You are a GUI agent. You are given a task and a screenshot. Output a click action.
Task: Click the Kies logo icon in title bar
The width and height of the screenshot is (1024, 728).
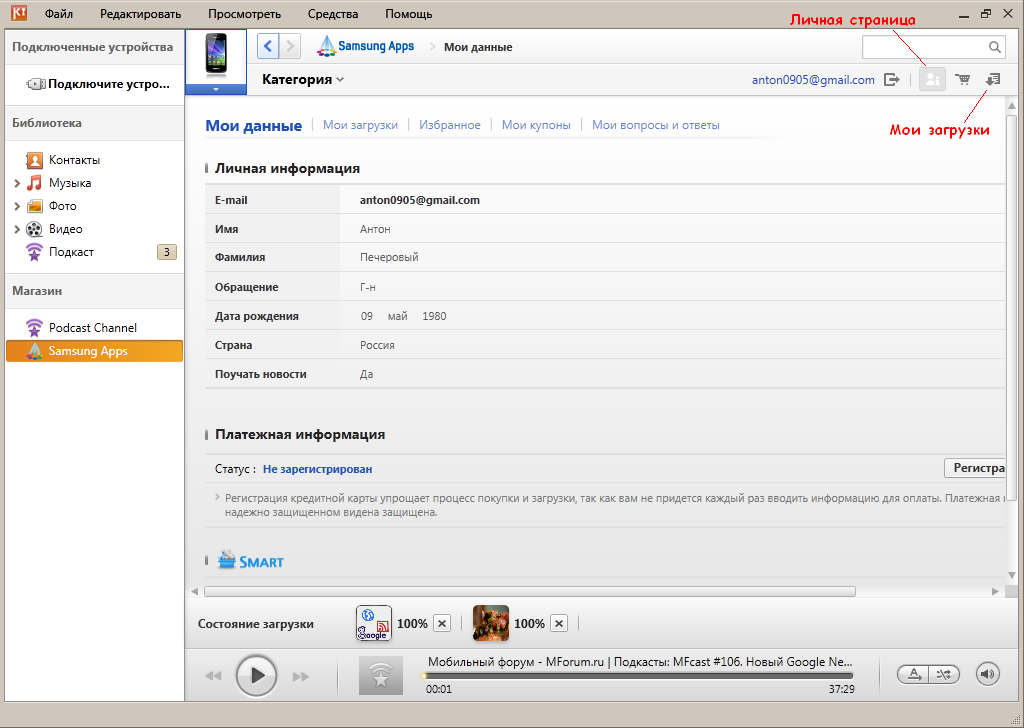[x=19, y=13]
